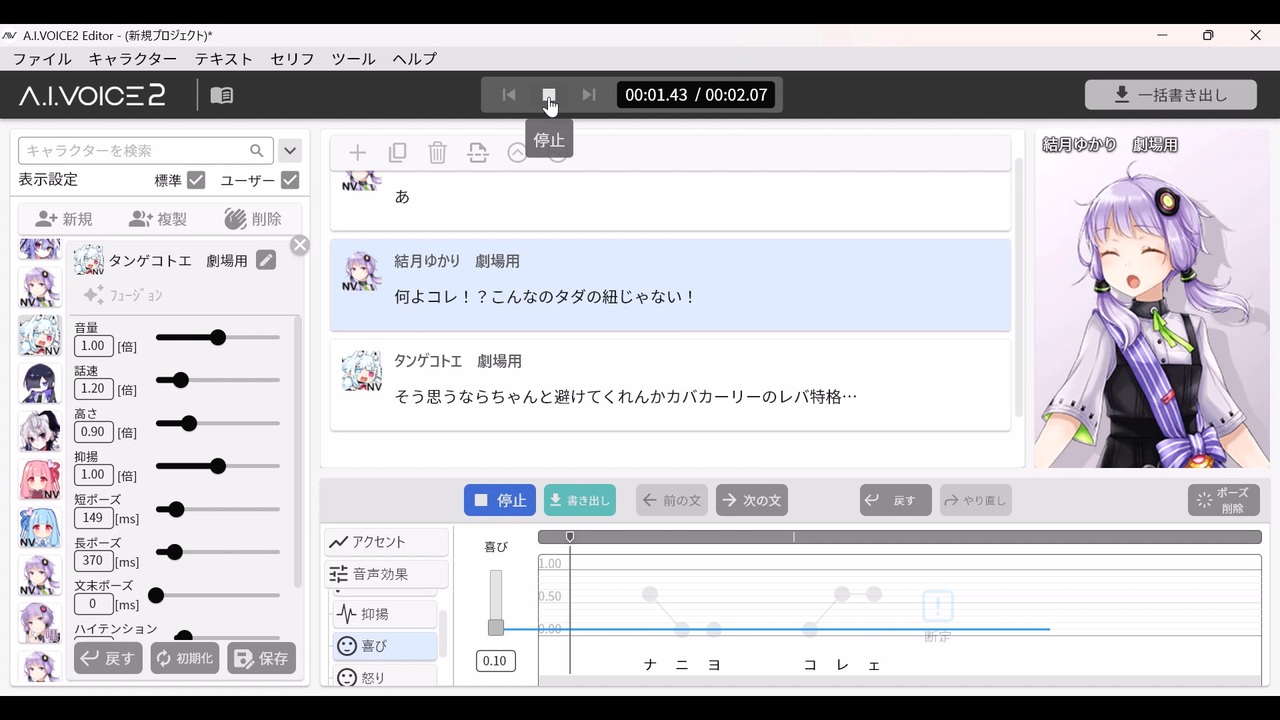The width and height of the screenshot is (1280, 720).
Task: Go to previous sentence with 前の文
Action: click(x=672, y=500)
